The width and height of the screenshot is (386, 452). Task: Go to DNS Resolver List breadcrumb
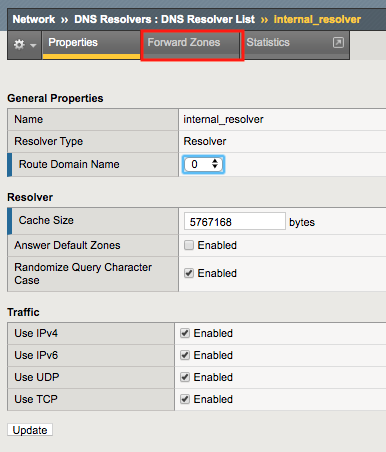pyautogui.click(x=165, y=19)
